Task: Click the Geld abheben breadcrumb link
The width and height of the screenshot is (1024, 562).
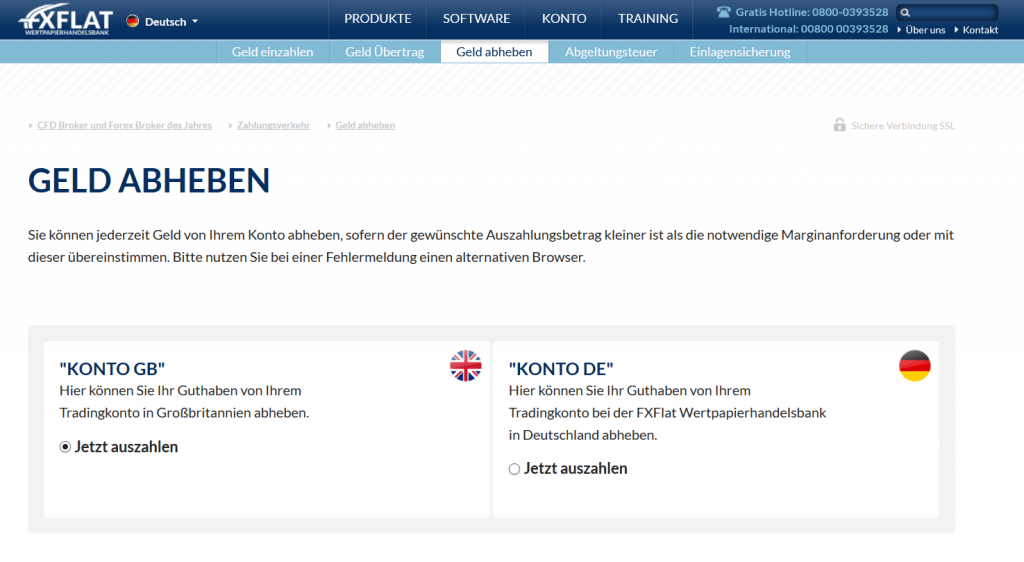Action: pyautogui.click(x=365, y=125)
